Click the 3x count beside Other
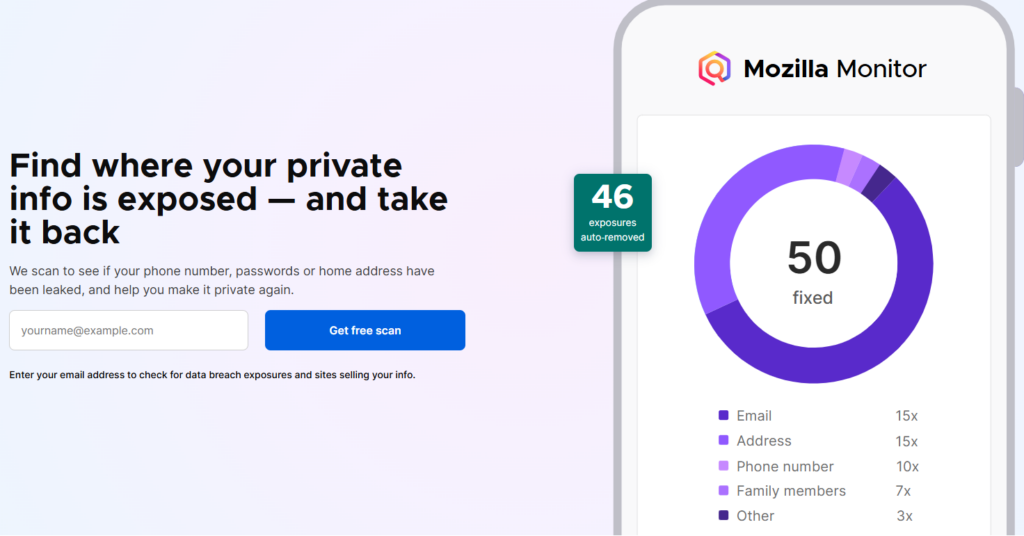1024x536 pixels. coord(904,516)
